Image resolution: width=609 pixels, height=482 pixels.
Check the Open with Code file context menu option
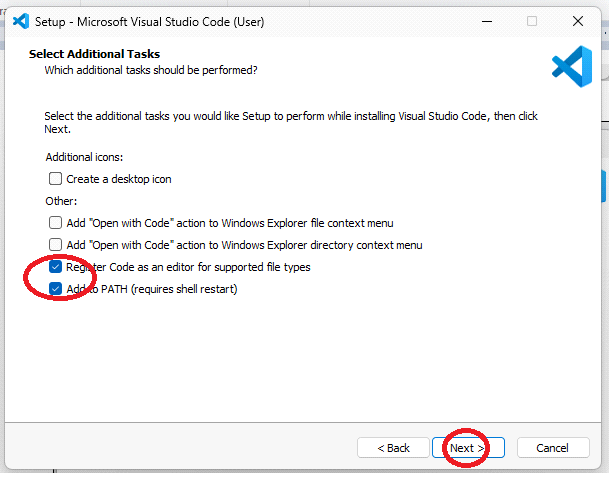56,223
